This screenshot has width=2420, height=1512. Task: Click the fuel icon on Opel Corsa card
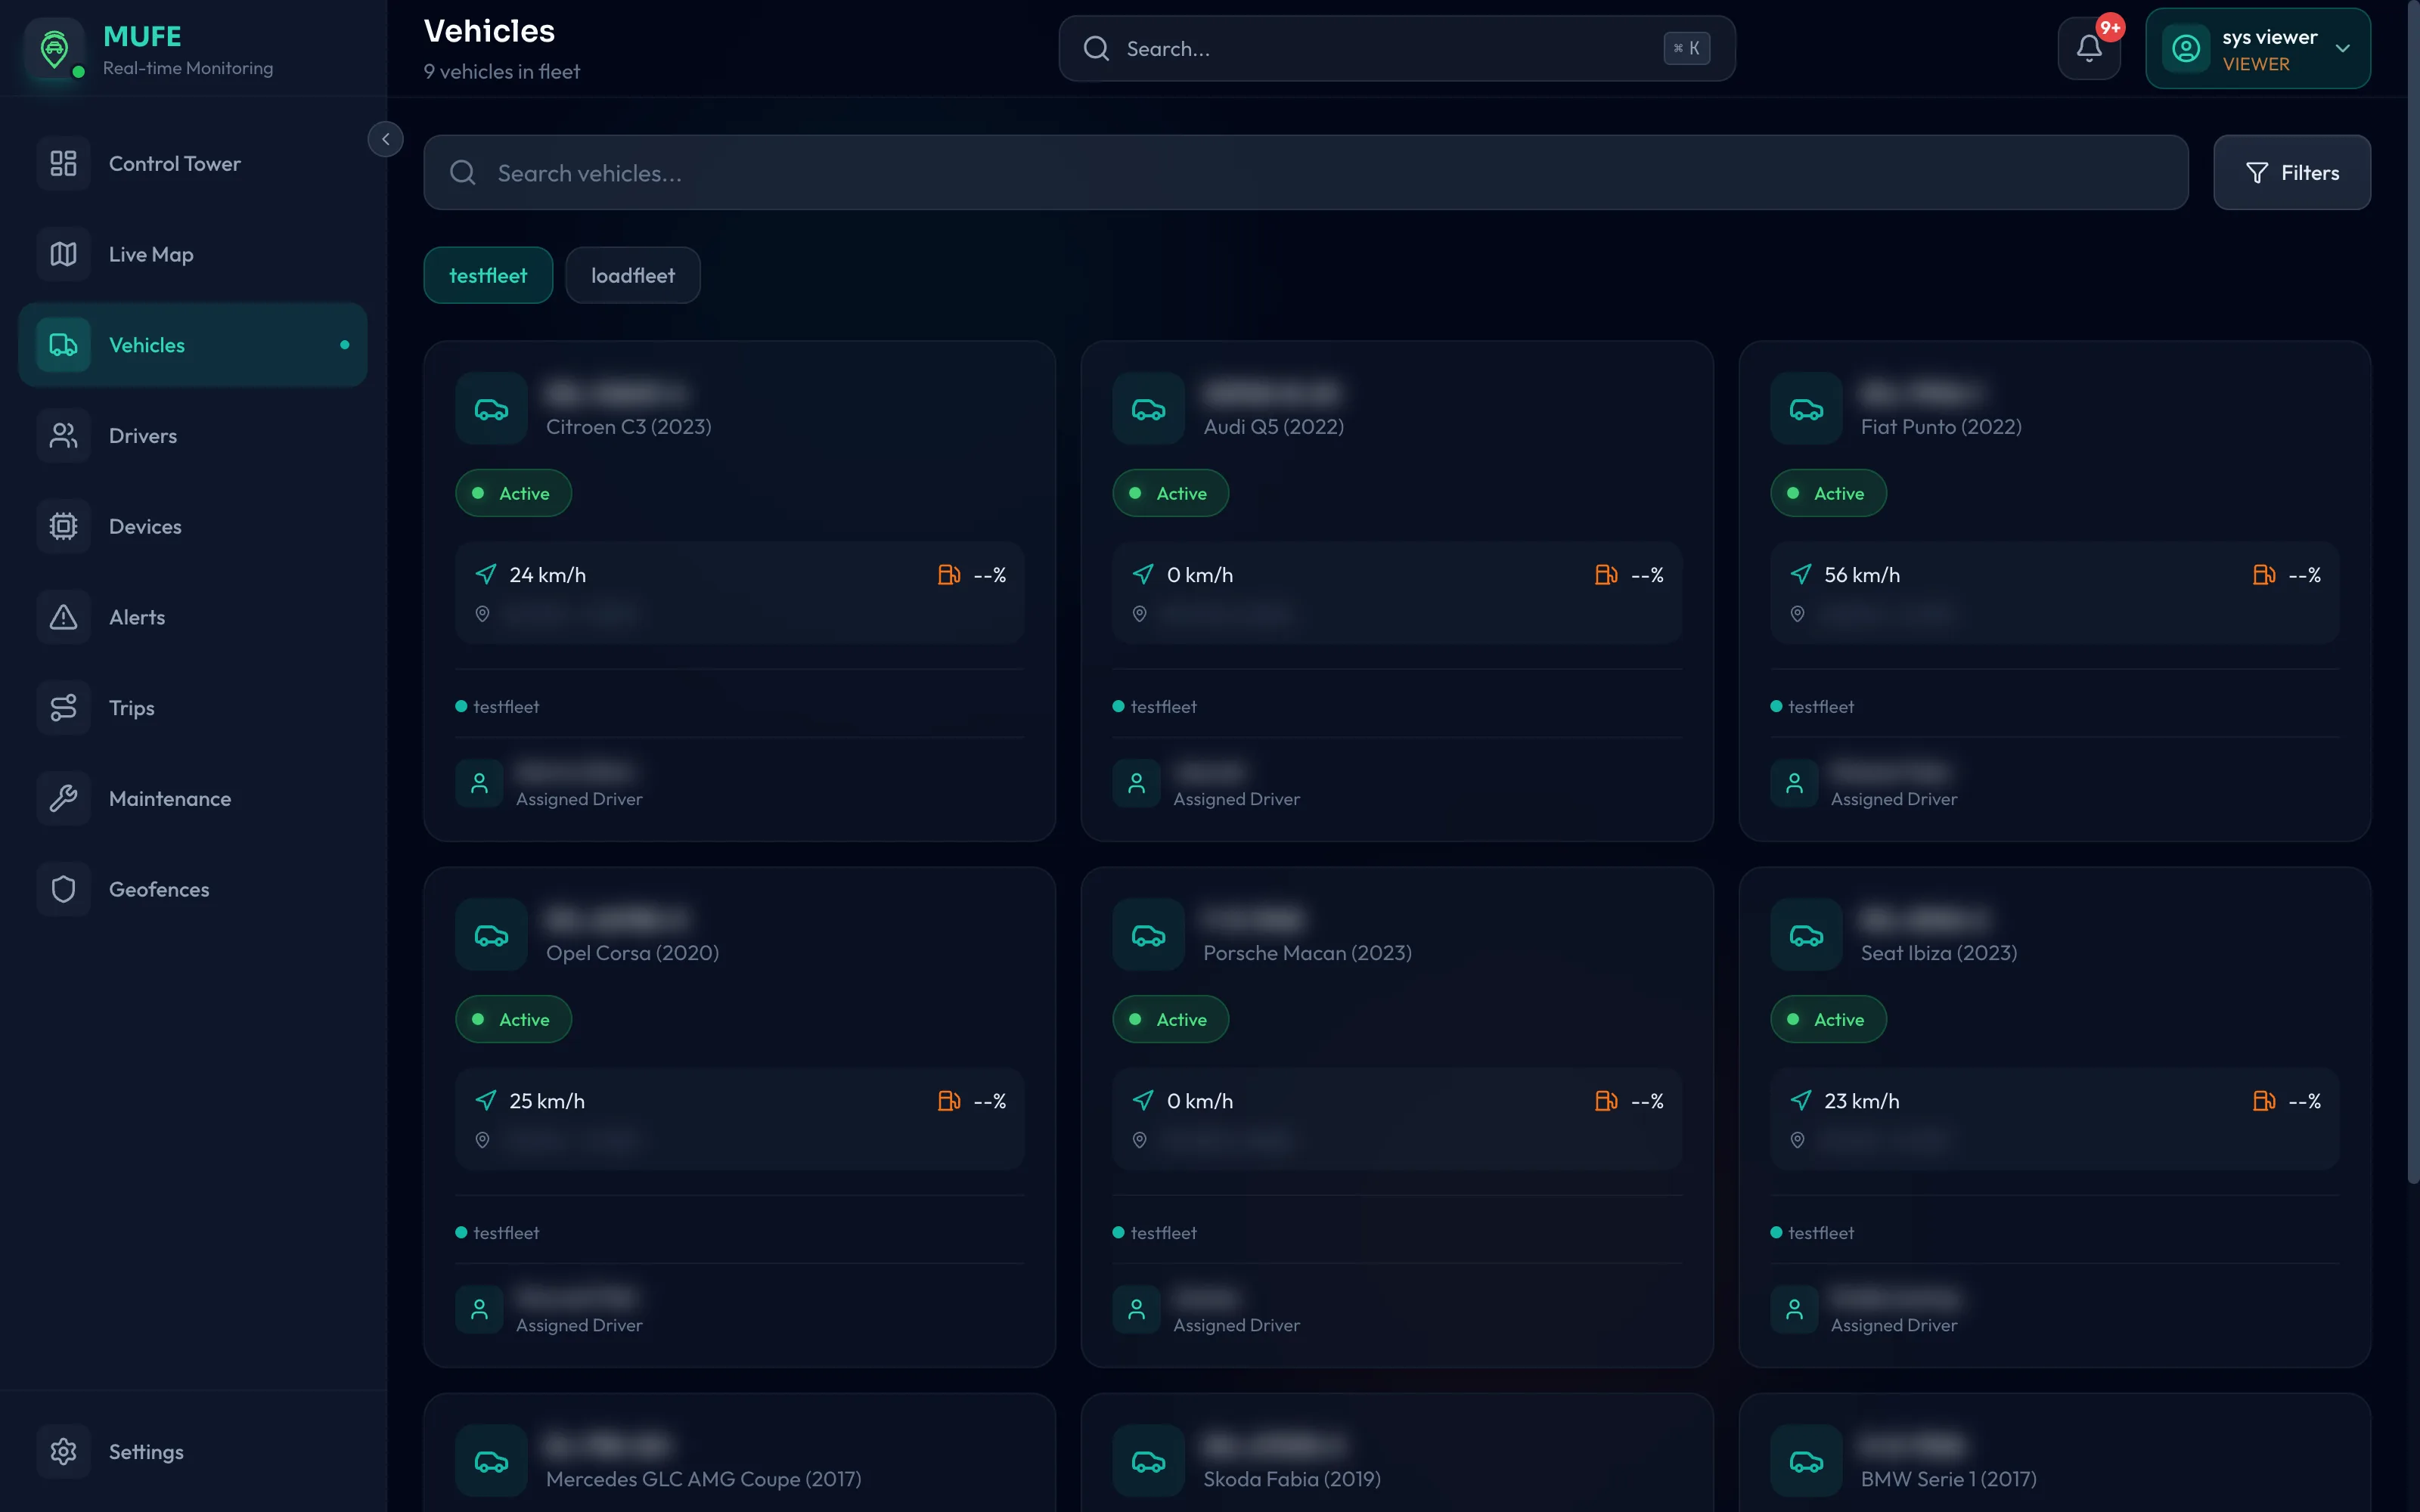pos(949,1101)
